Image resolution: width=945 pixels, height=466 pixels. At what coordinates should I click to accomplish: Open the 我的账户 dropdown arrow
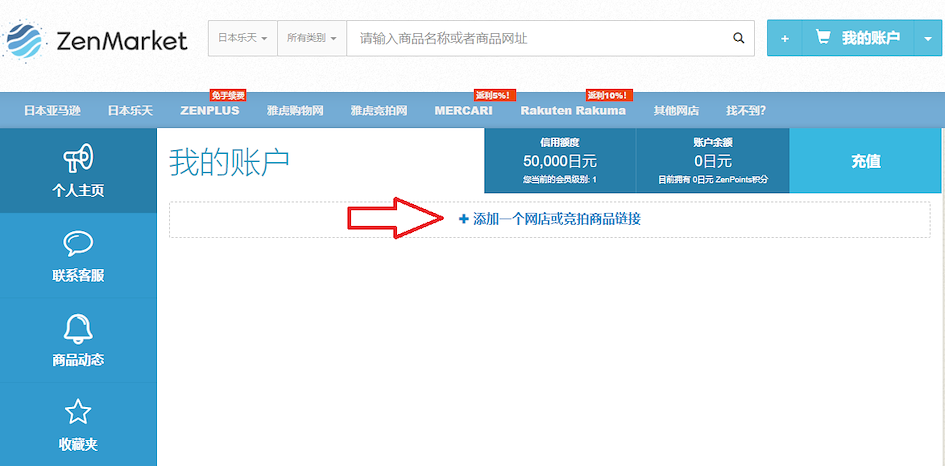[927, 38]
